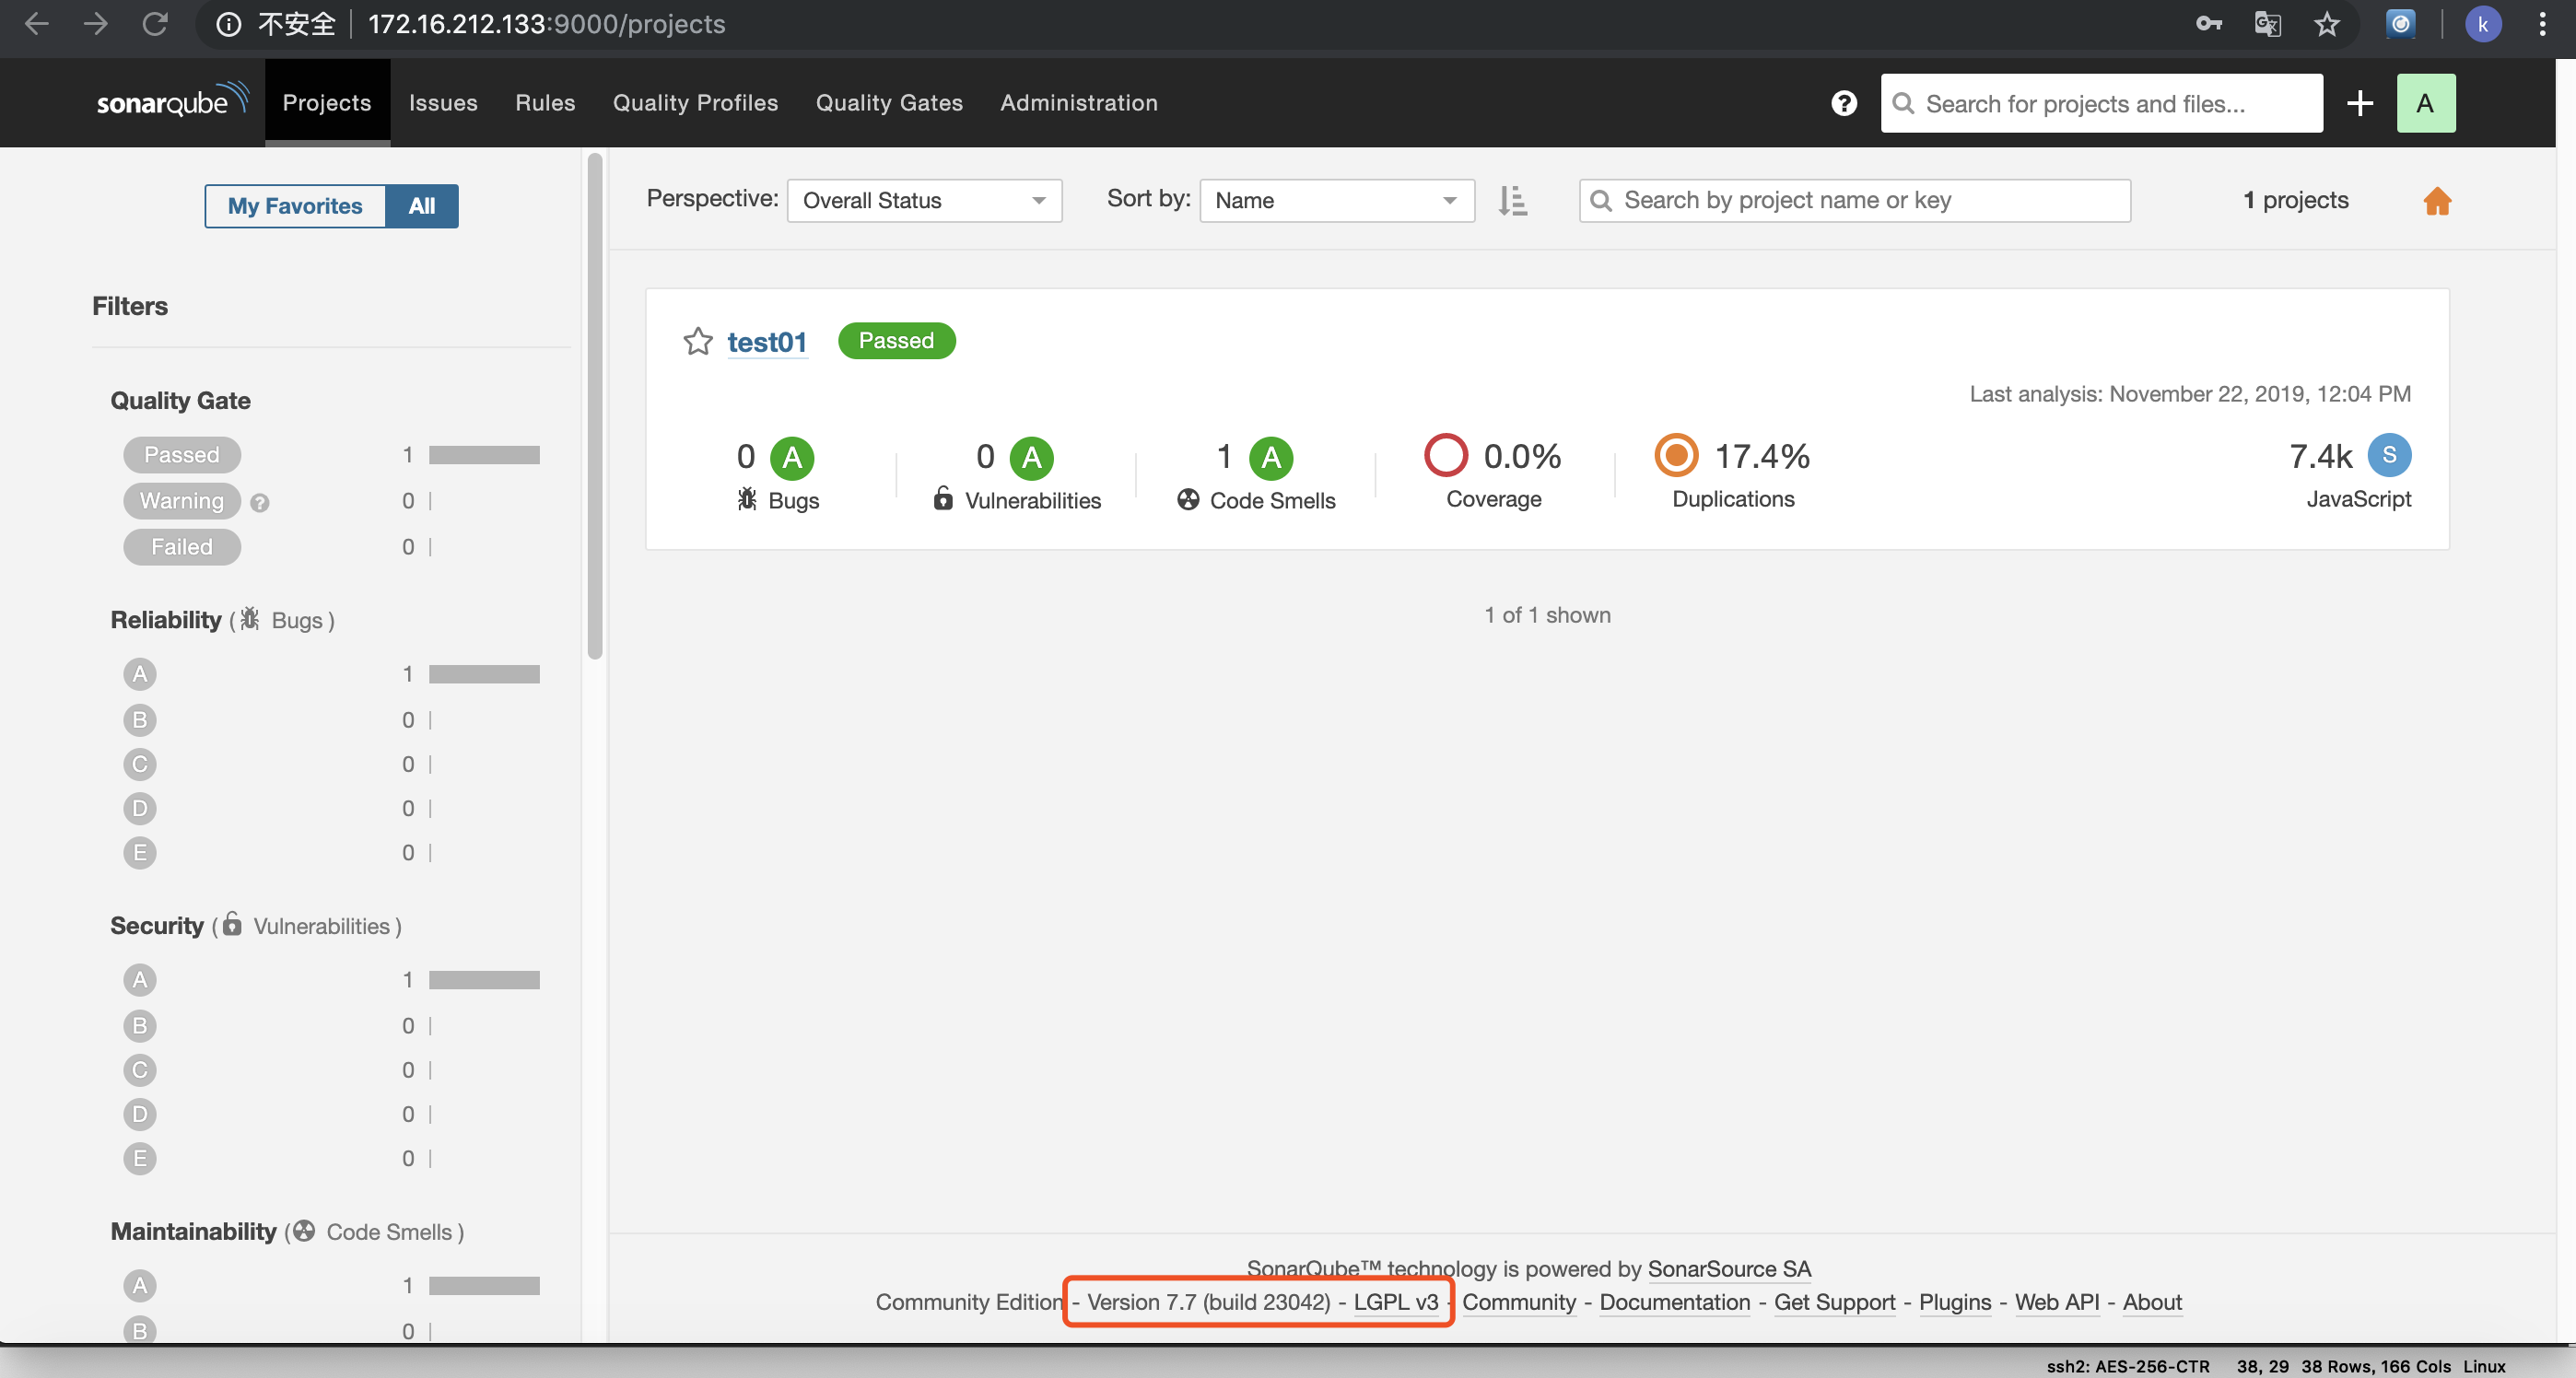Open the user avatar menu
This screenshot has width=2576, height=1378.
click(2425, 103)
